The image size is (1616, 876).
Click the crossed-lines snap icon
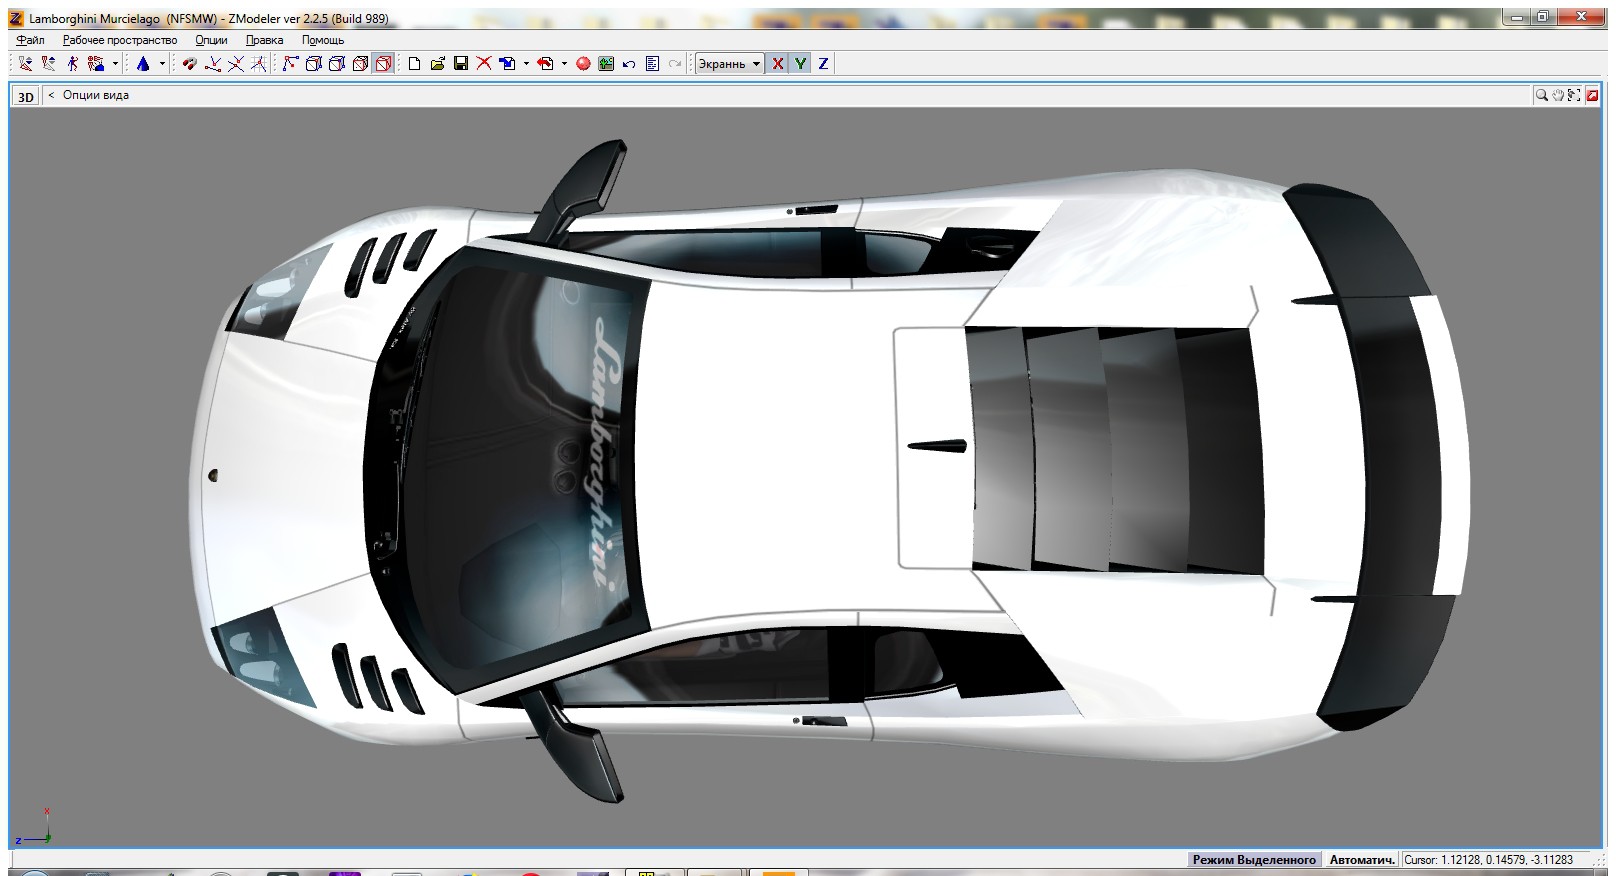[x=236, y=64]
